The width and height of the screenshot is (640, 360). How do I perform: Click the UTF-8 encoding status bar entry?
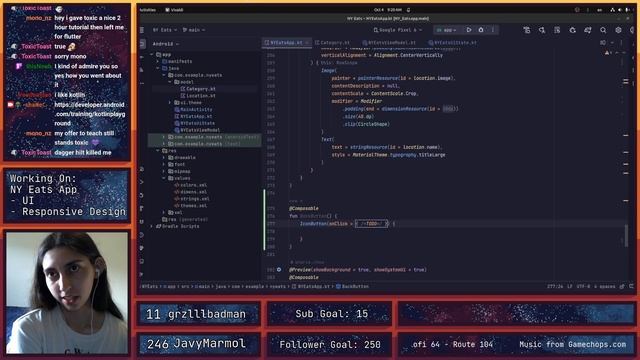(583, 287)
